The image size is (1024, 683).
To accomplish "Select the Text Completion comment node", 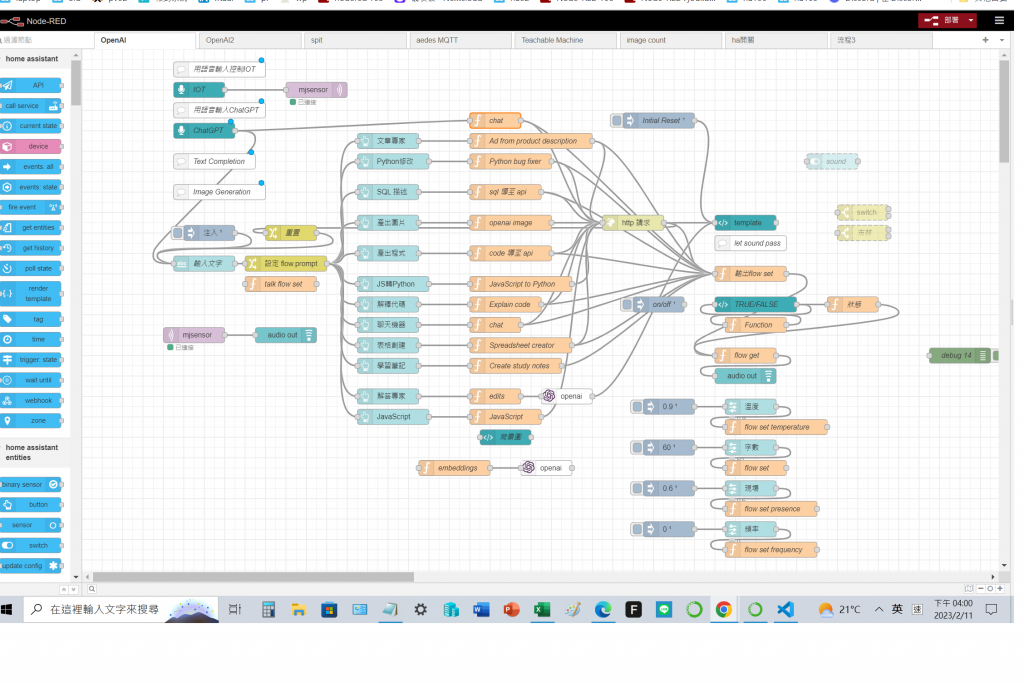I will pyautogui.click(x=214, y=161).
